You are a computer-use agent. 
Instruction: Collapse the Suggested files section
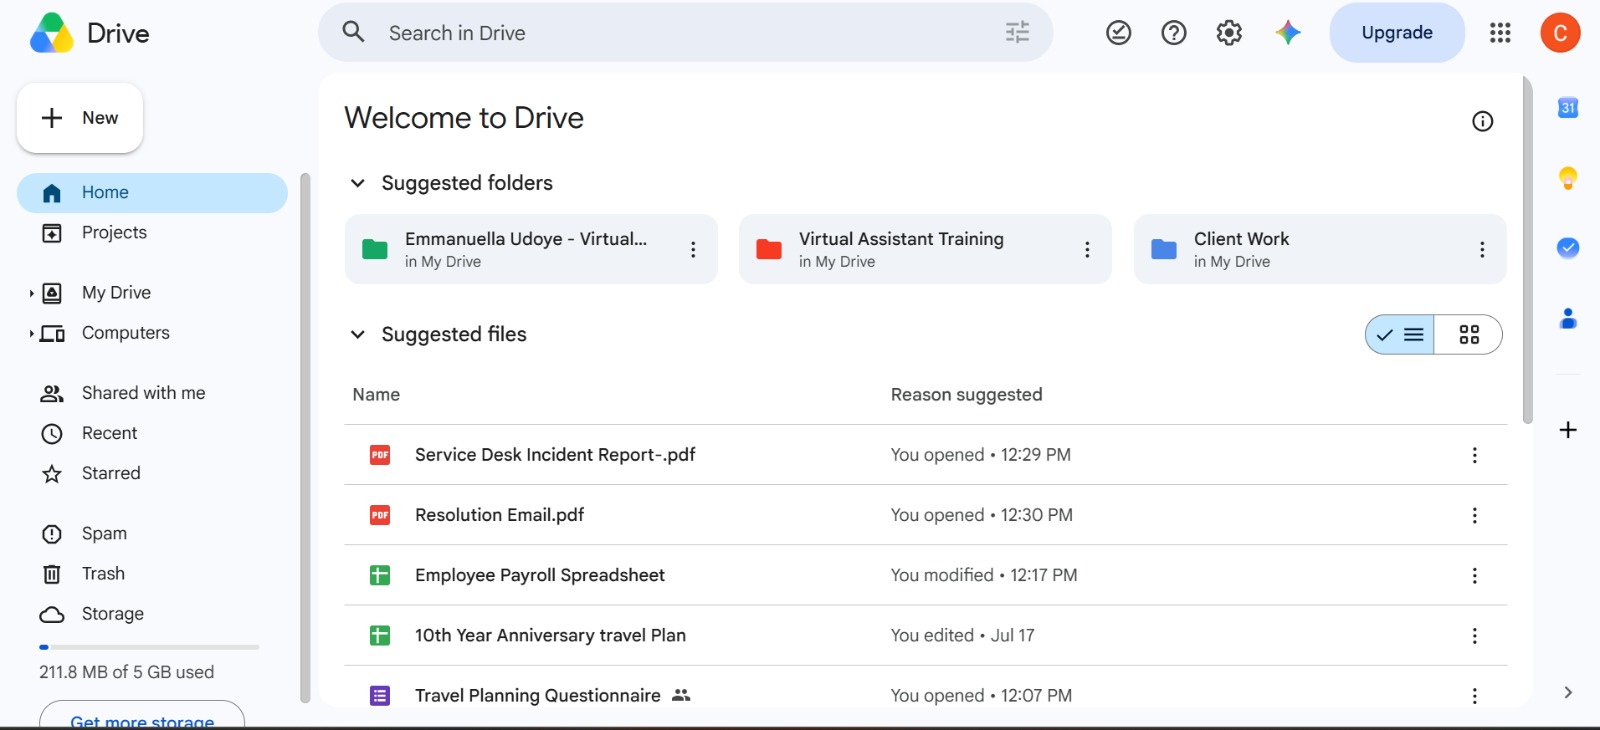point(357,334)
